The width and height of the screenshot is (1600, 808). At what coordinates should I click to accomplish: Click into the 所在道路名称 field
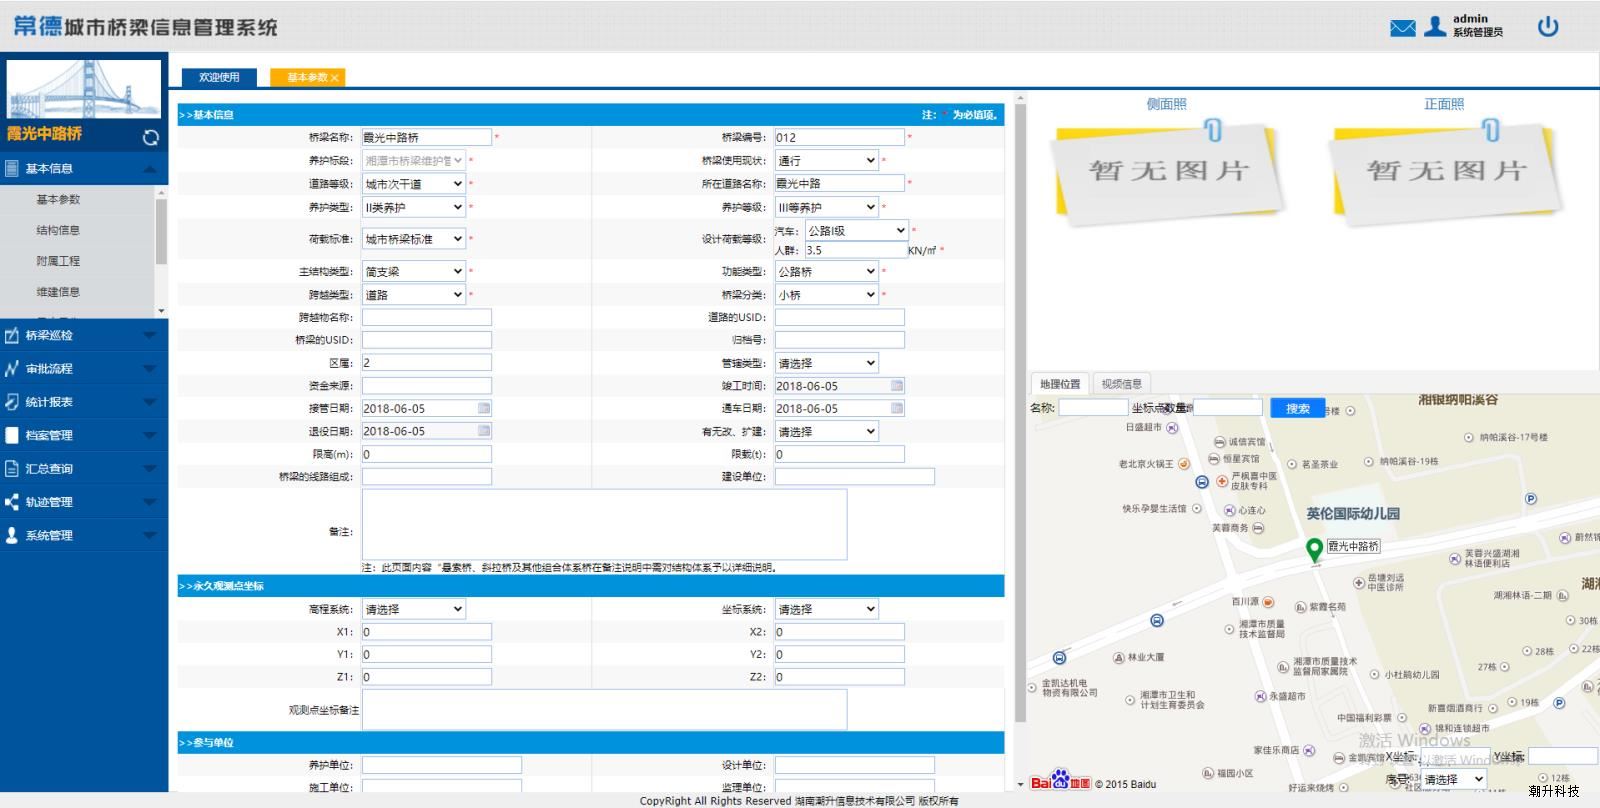840,183
